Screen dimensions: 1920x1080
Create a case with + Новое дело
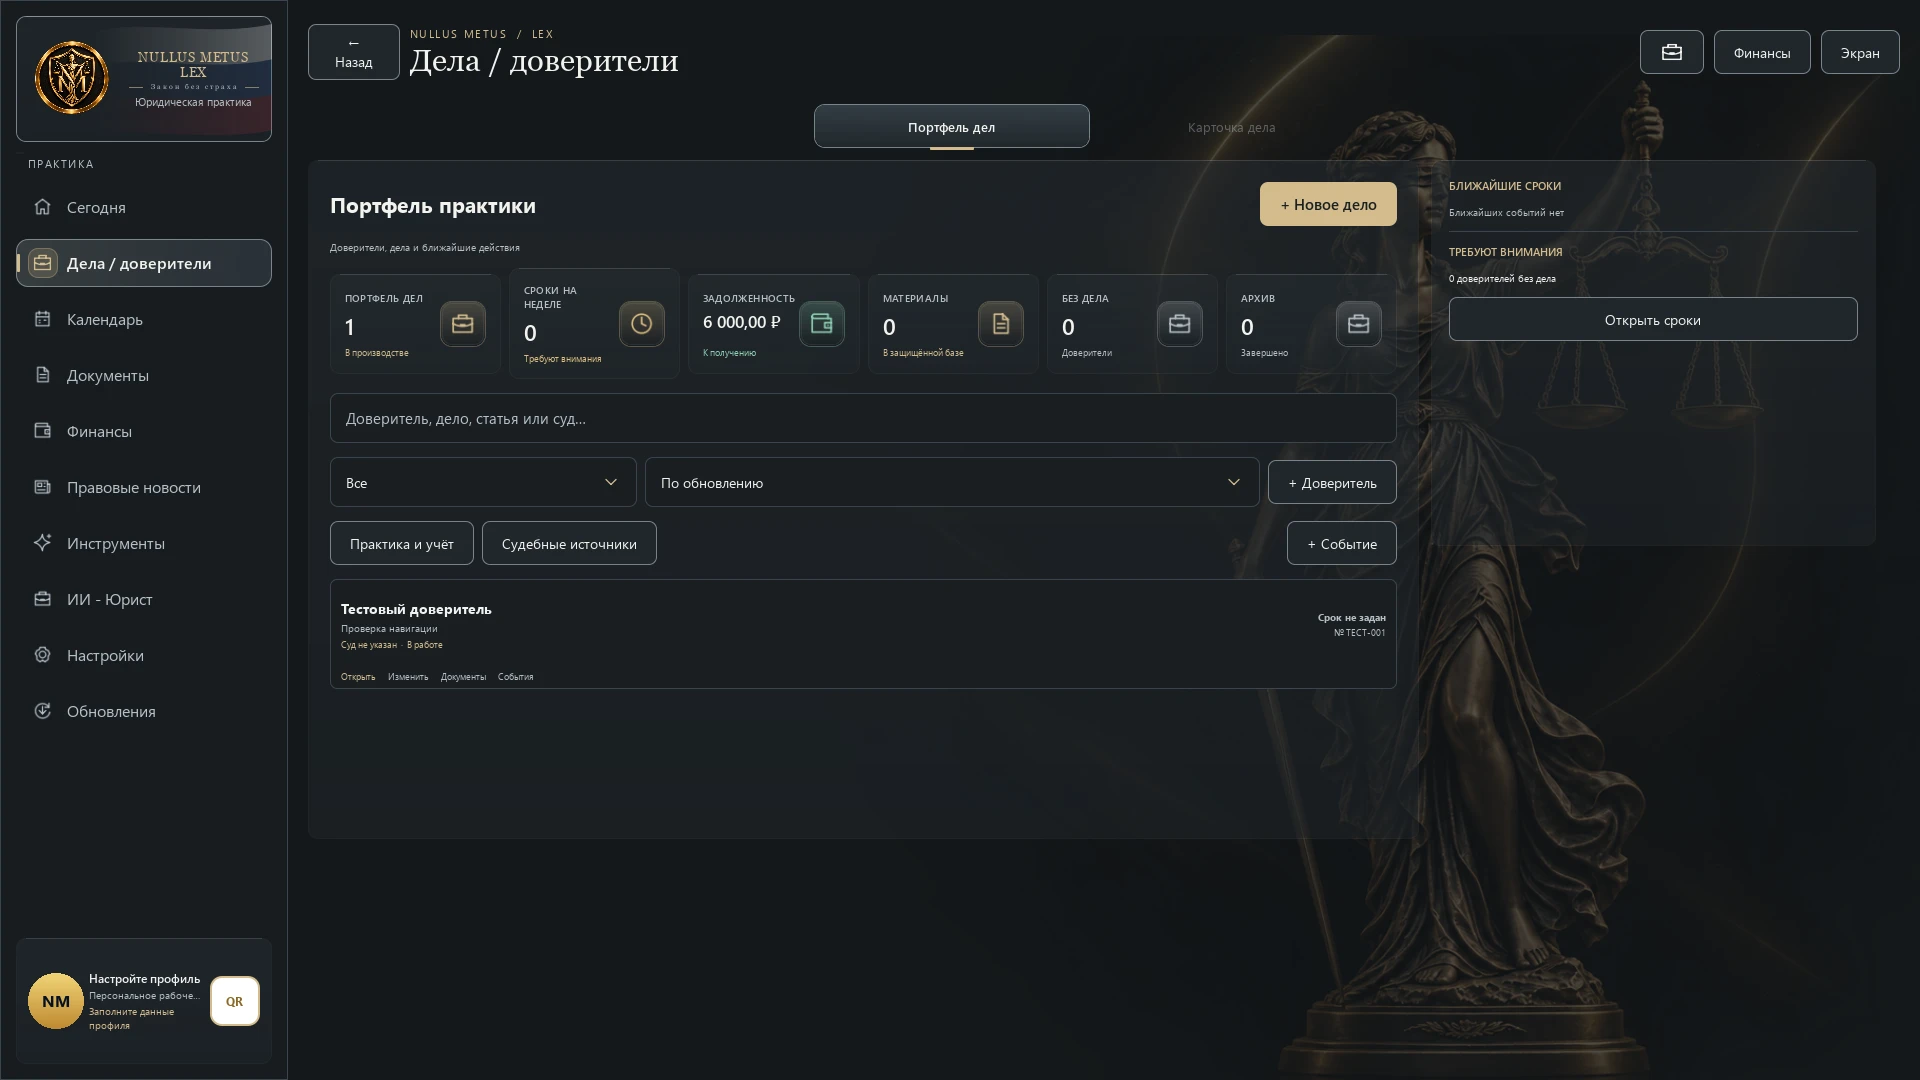tap(1328, 204)
